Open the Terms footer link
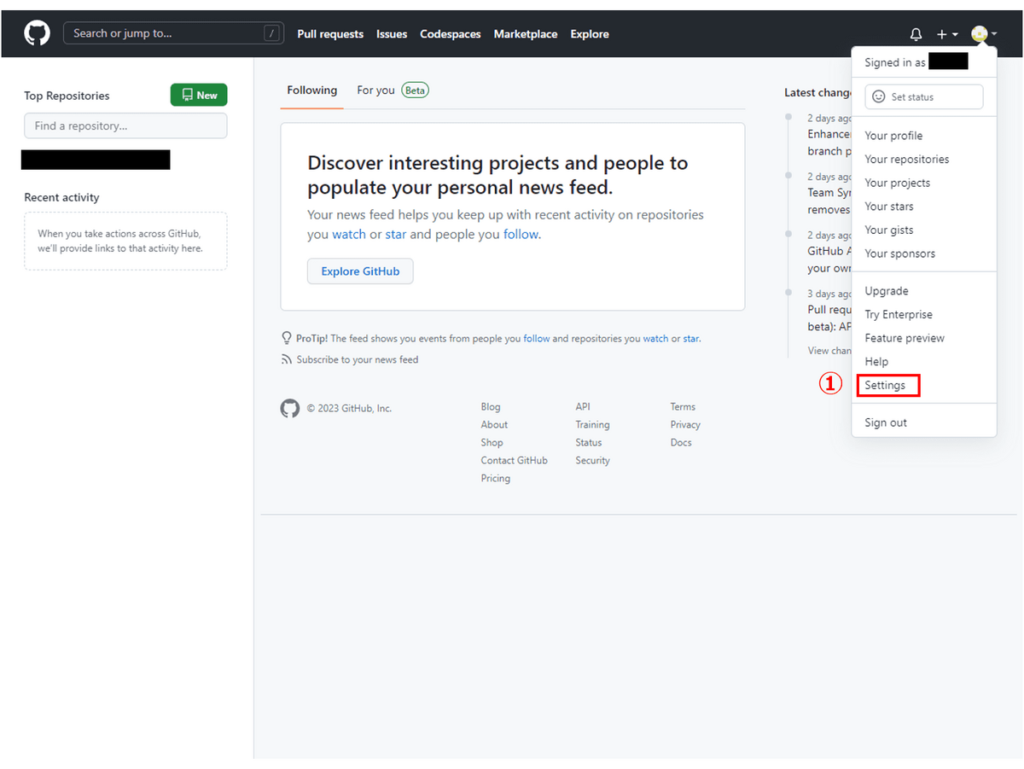This screenshot has height=769, width=1024. 682,406
